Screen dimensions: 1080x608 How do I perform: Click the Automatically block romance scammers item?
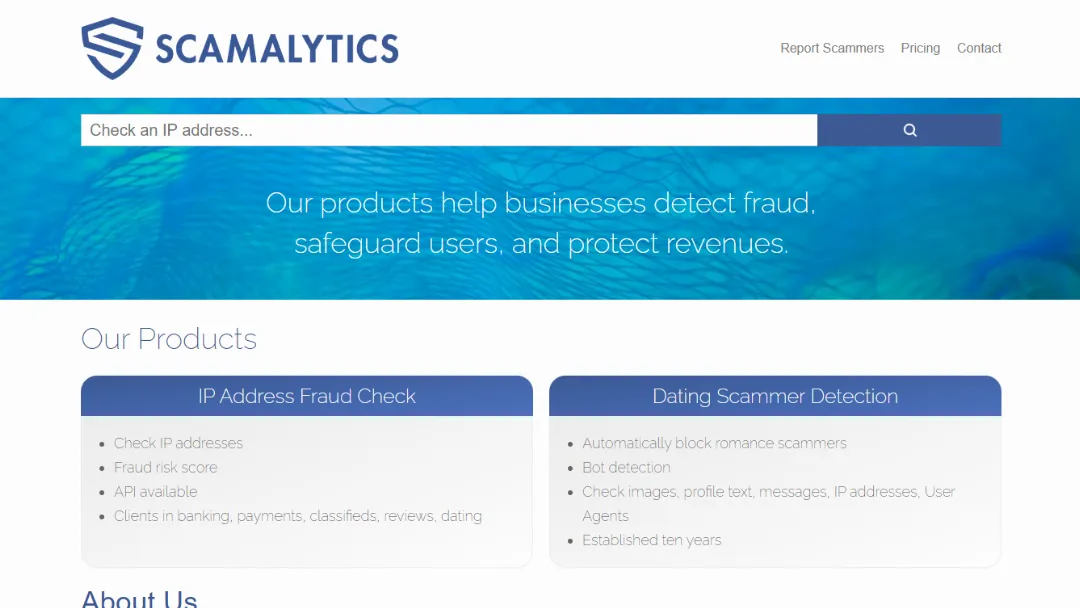(714, 443)
